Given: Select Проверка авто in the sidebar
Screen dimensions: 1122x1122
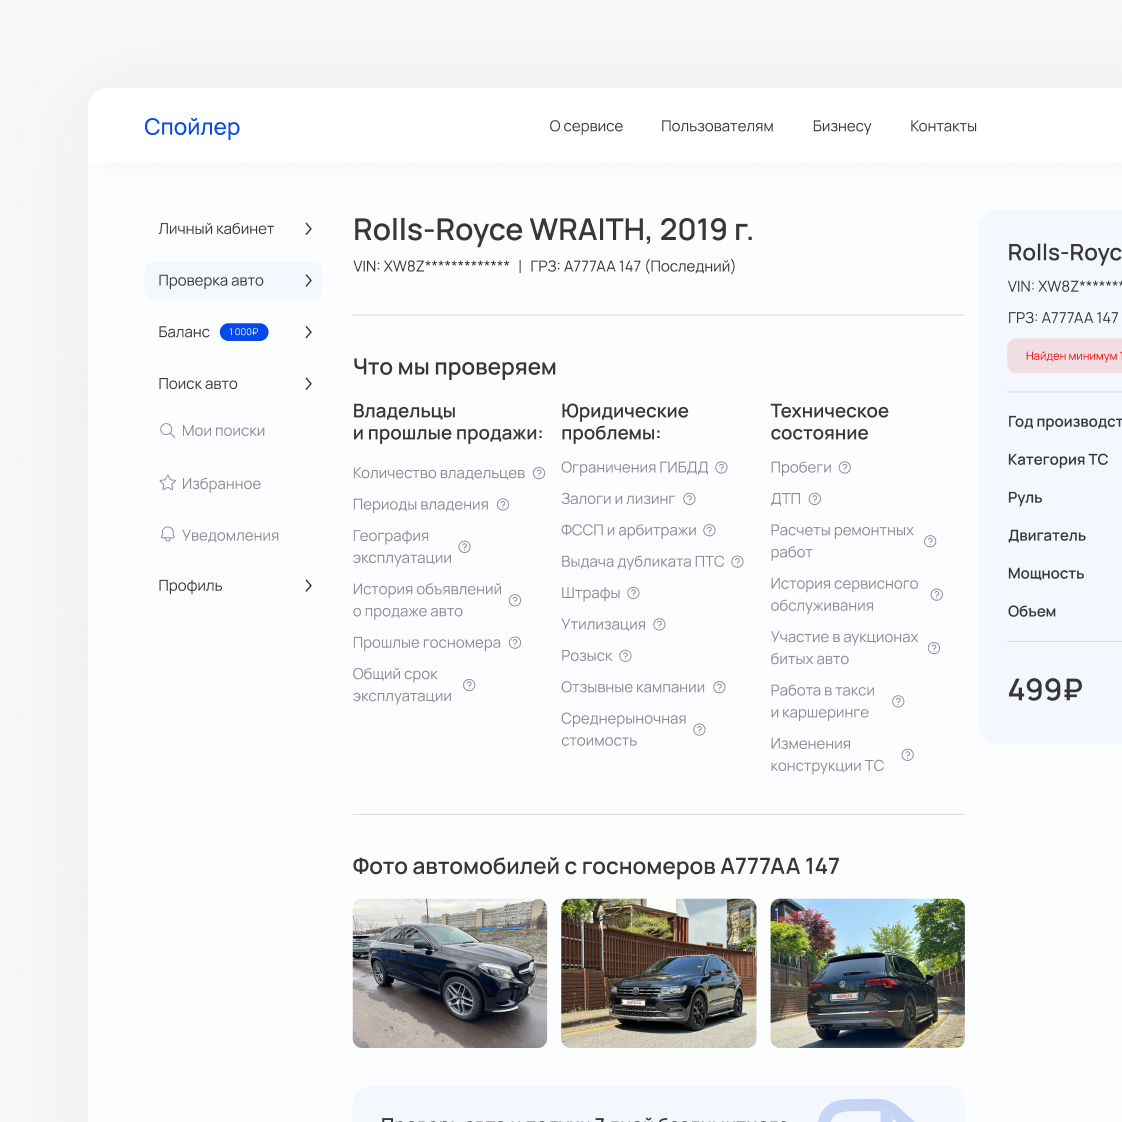Looking at the screenshot, I should 233,280.
